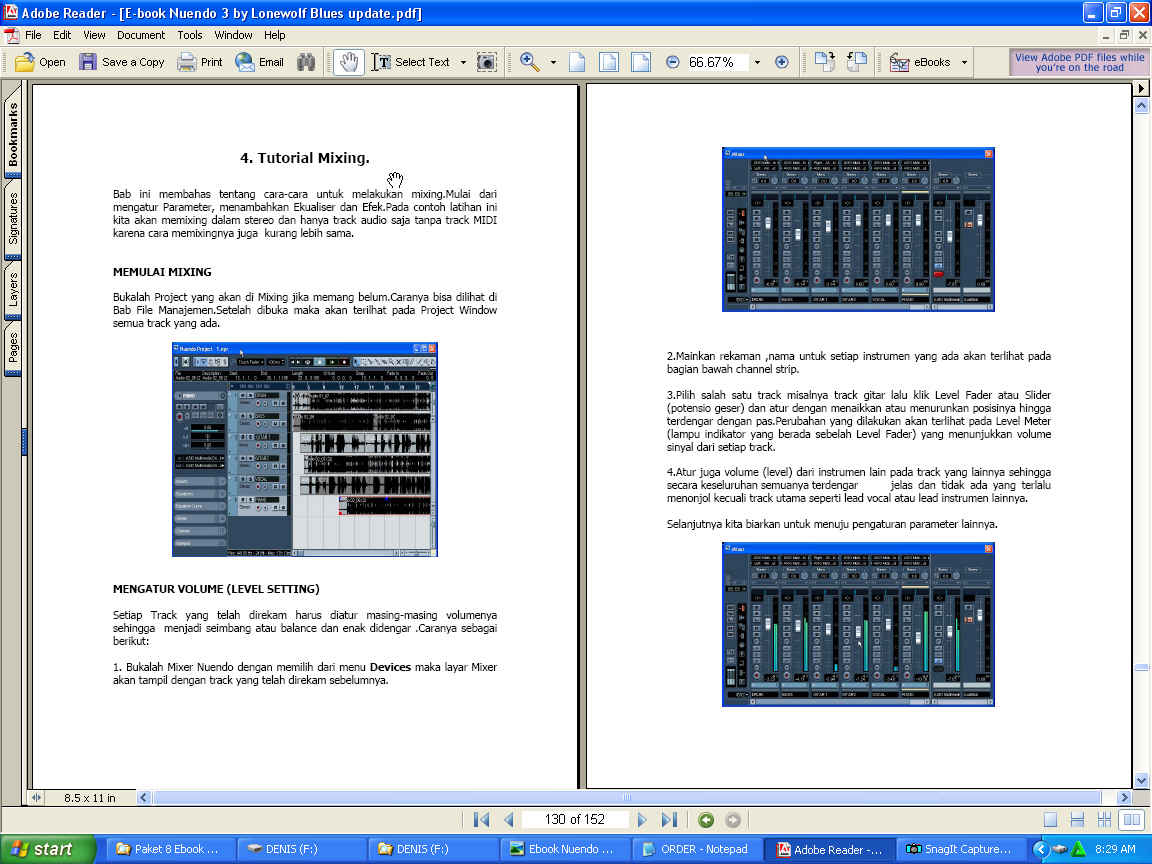Click the Email toolbar button
The width and height of the screenshot is (1152, 864).
[x=259, y=62]
